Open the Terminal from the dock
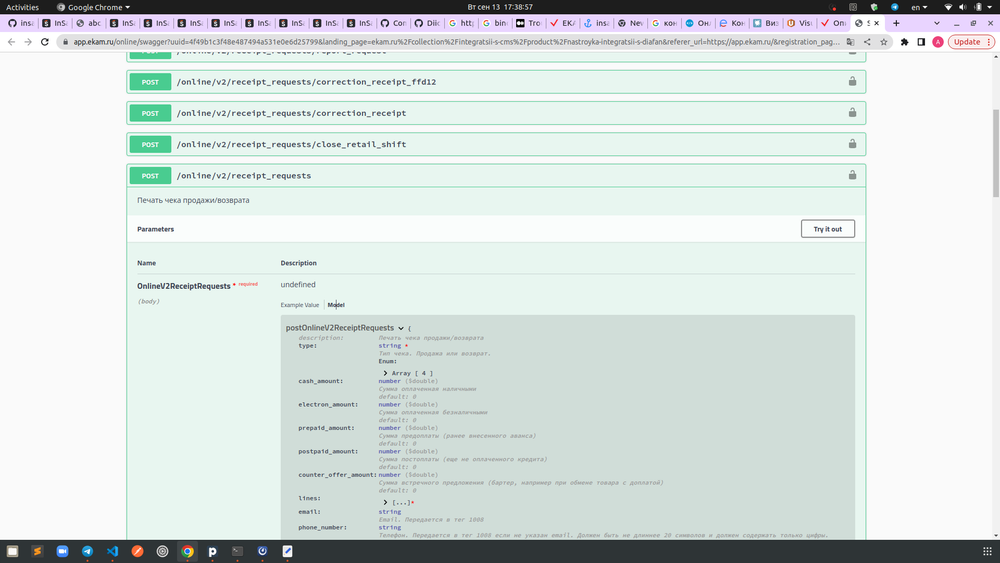 (237, 551)
